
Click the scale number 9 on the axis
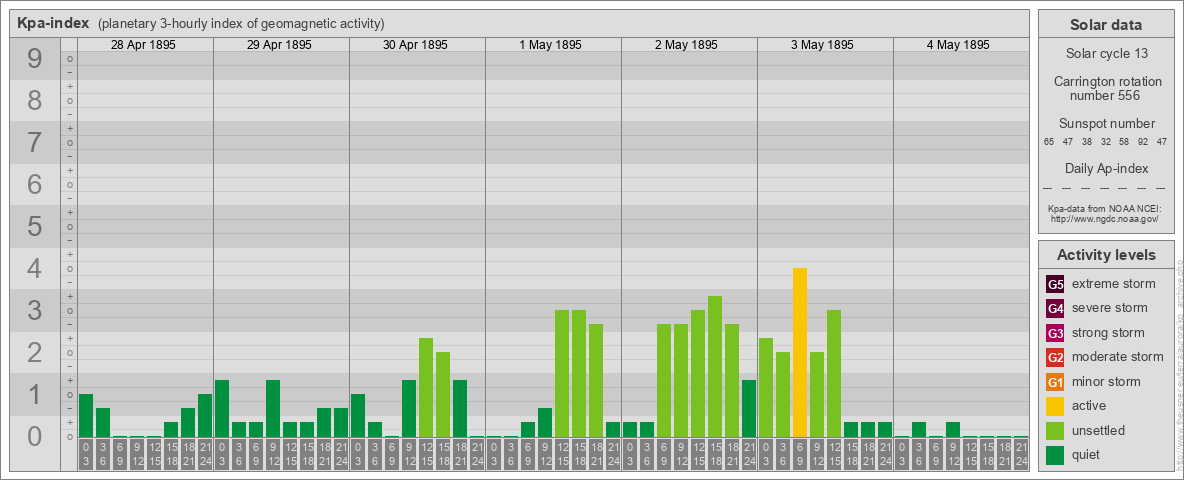coord(35,59)
